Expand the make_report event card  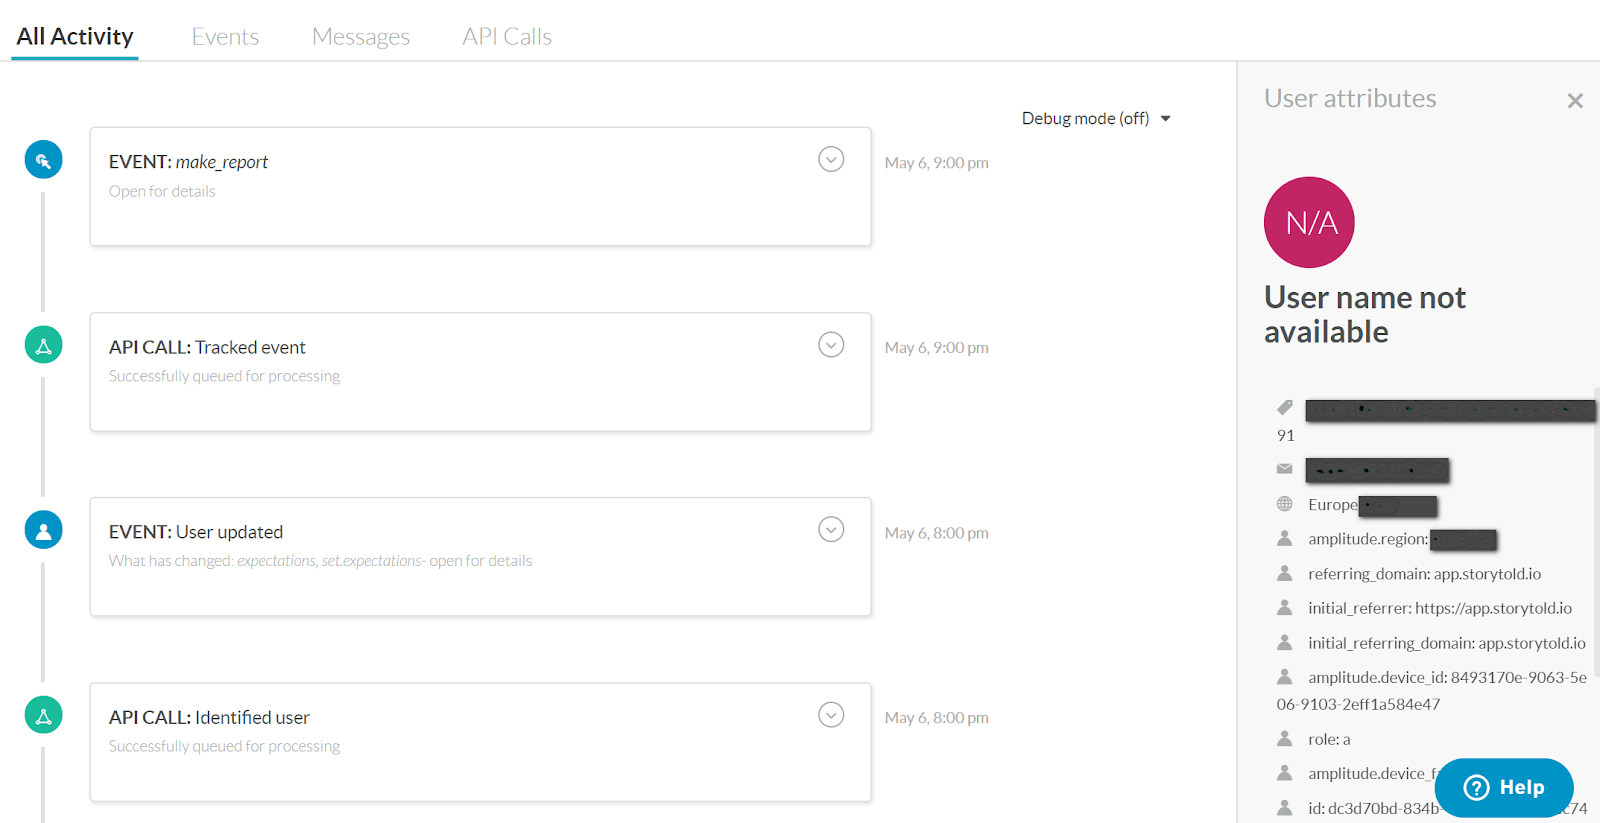pyautogui.click(x=831, y=159)
